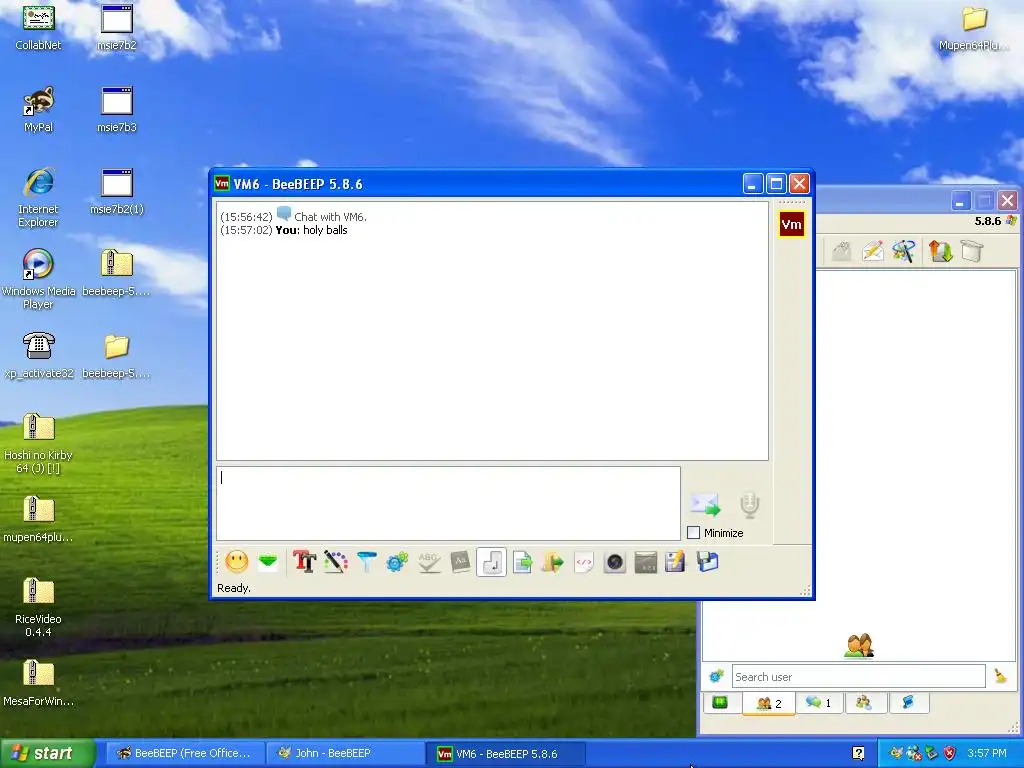The height and width of the screenshot is (768, 1024).
Task: Switch to John - BeeBEEP taskbar item
Action: tap(345, 753)
